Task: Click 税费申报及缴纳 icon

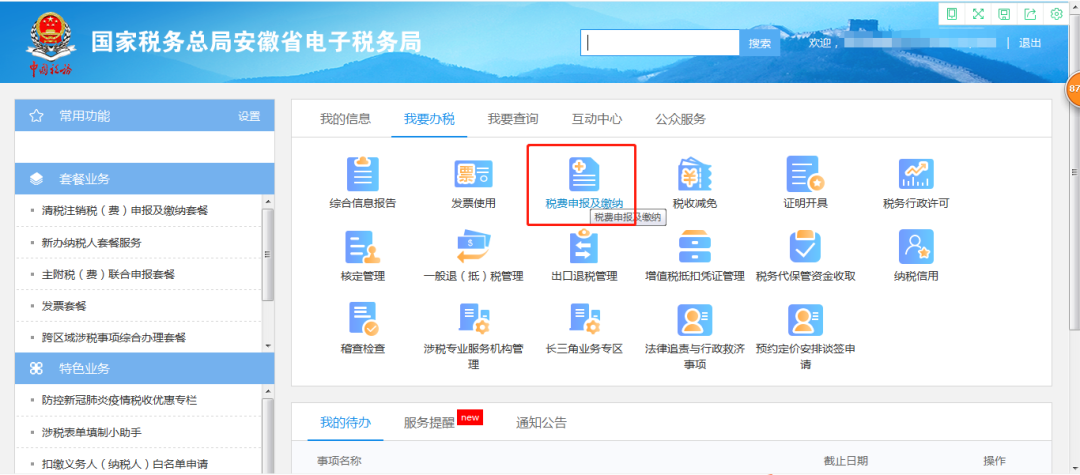Action: click(583, 175)
